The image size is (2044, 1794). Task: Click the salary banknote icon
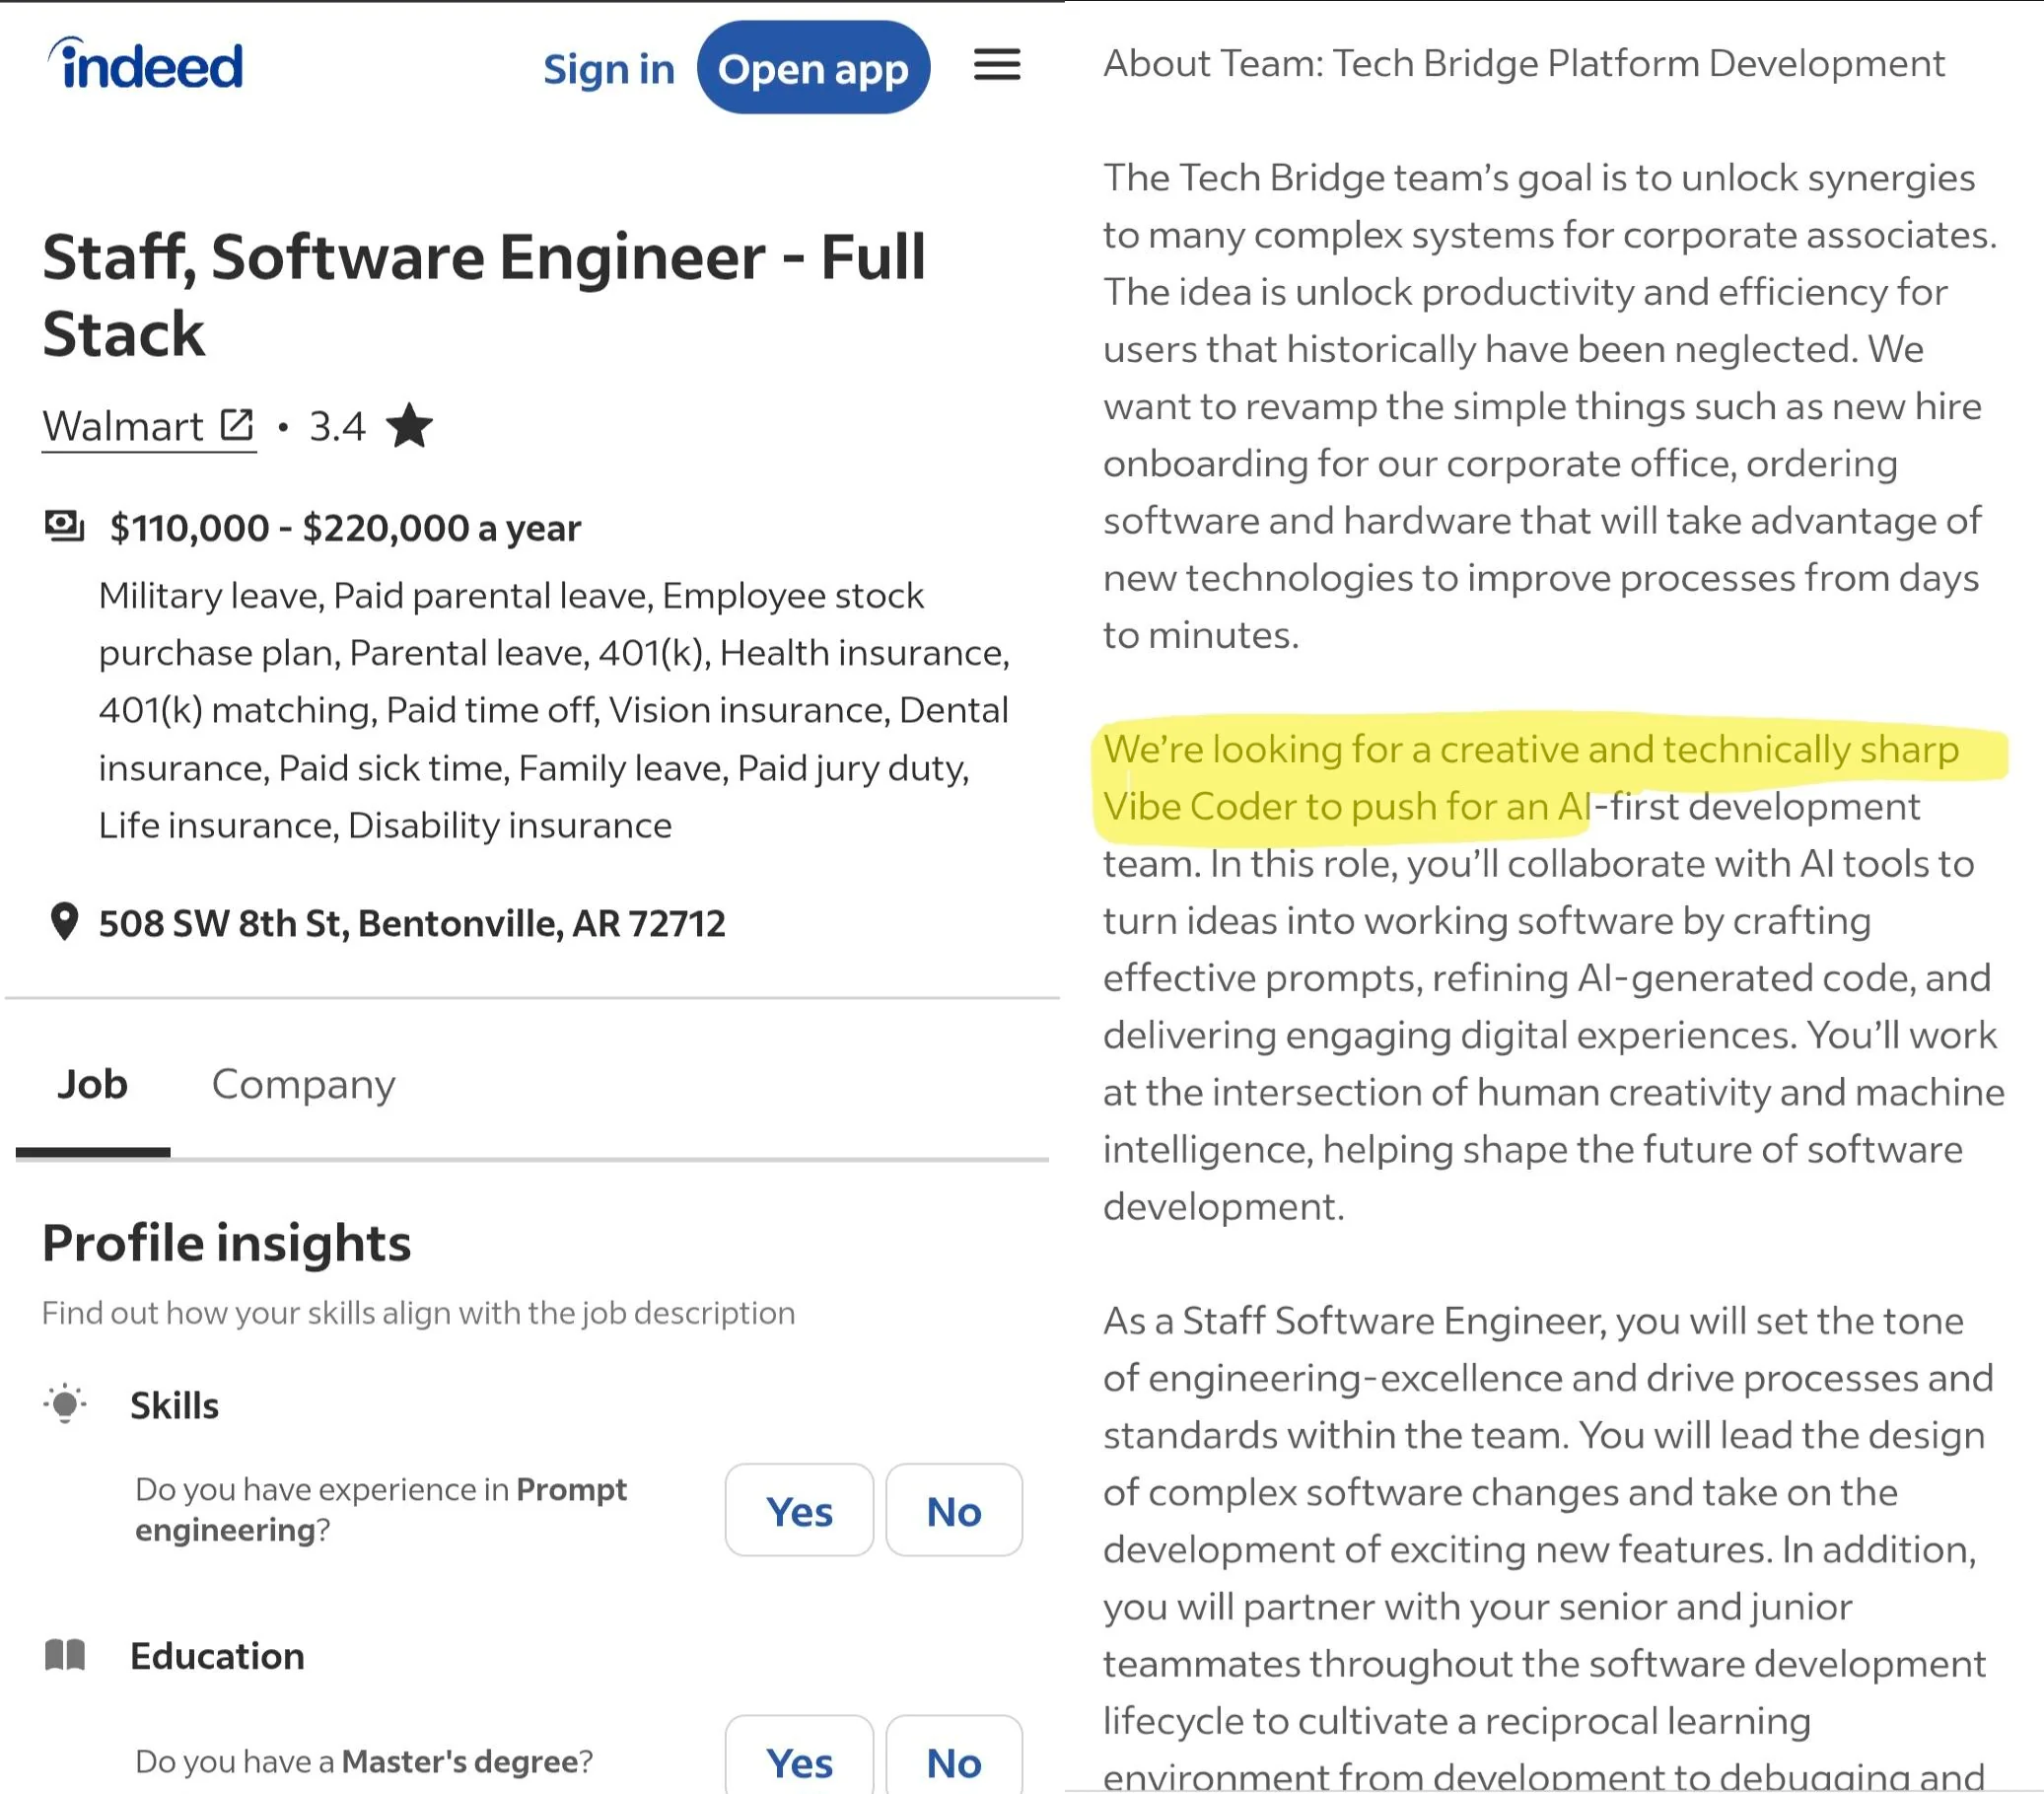65,525
